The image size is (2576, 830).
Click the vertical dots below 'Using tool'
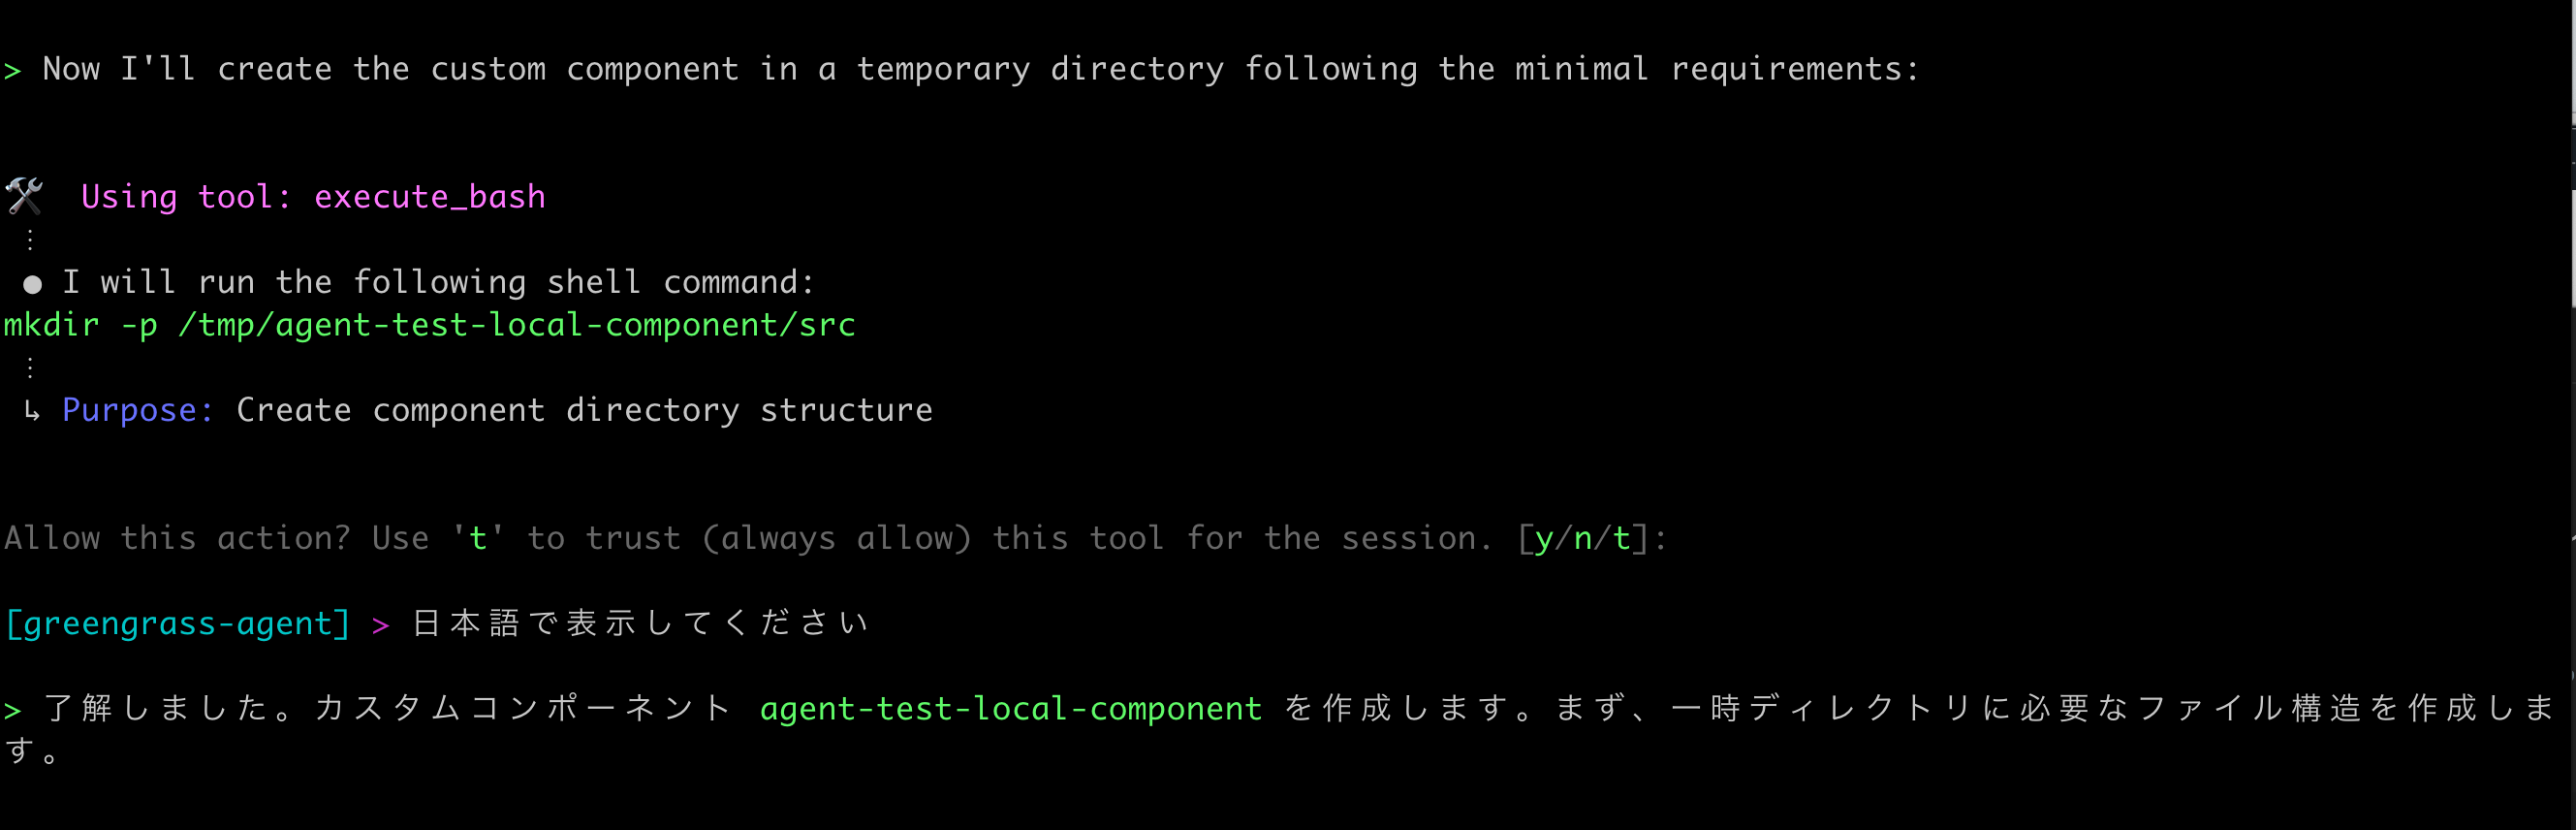pyautogui.click(x=30, y=240)
